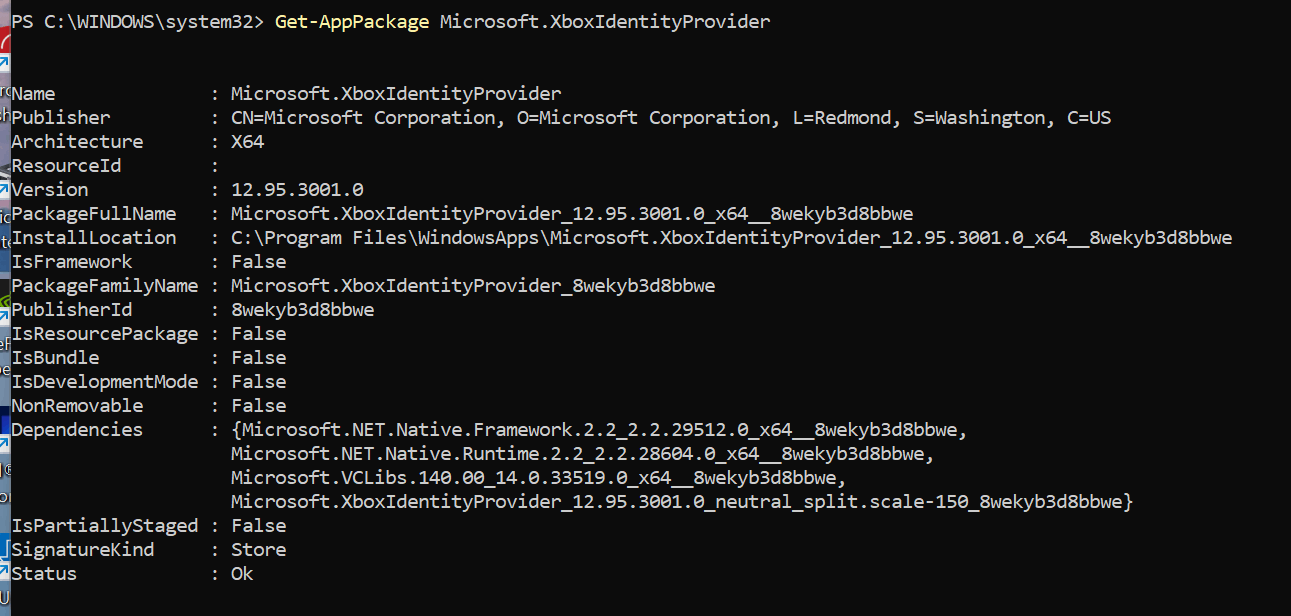Image resolution: width=1291 pixels, height=616 pixels.
Task: Click the PublisherId value 8wekyb3d8bbwe
Action: pyautogui.click(x=302, y=310)
